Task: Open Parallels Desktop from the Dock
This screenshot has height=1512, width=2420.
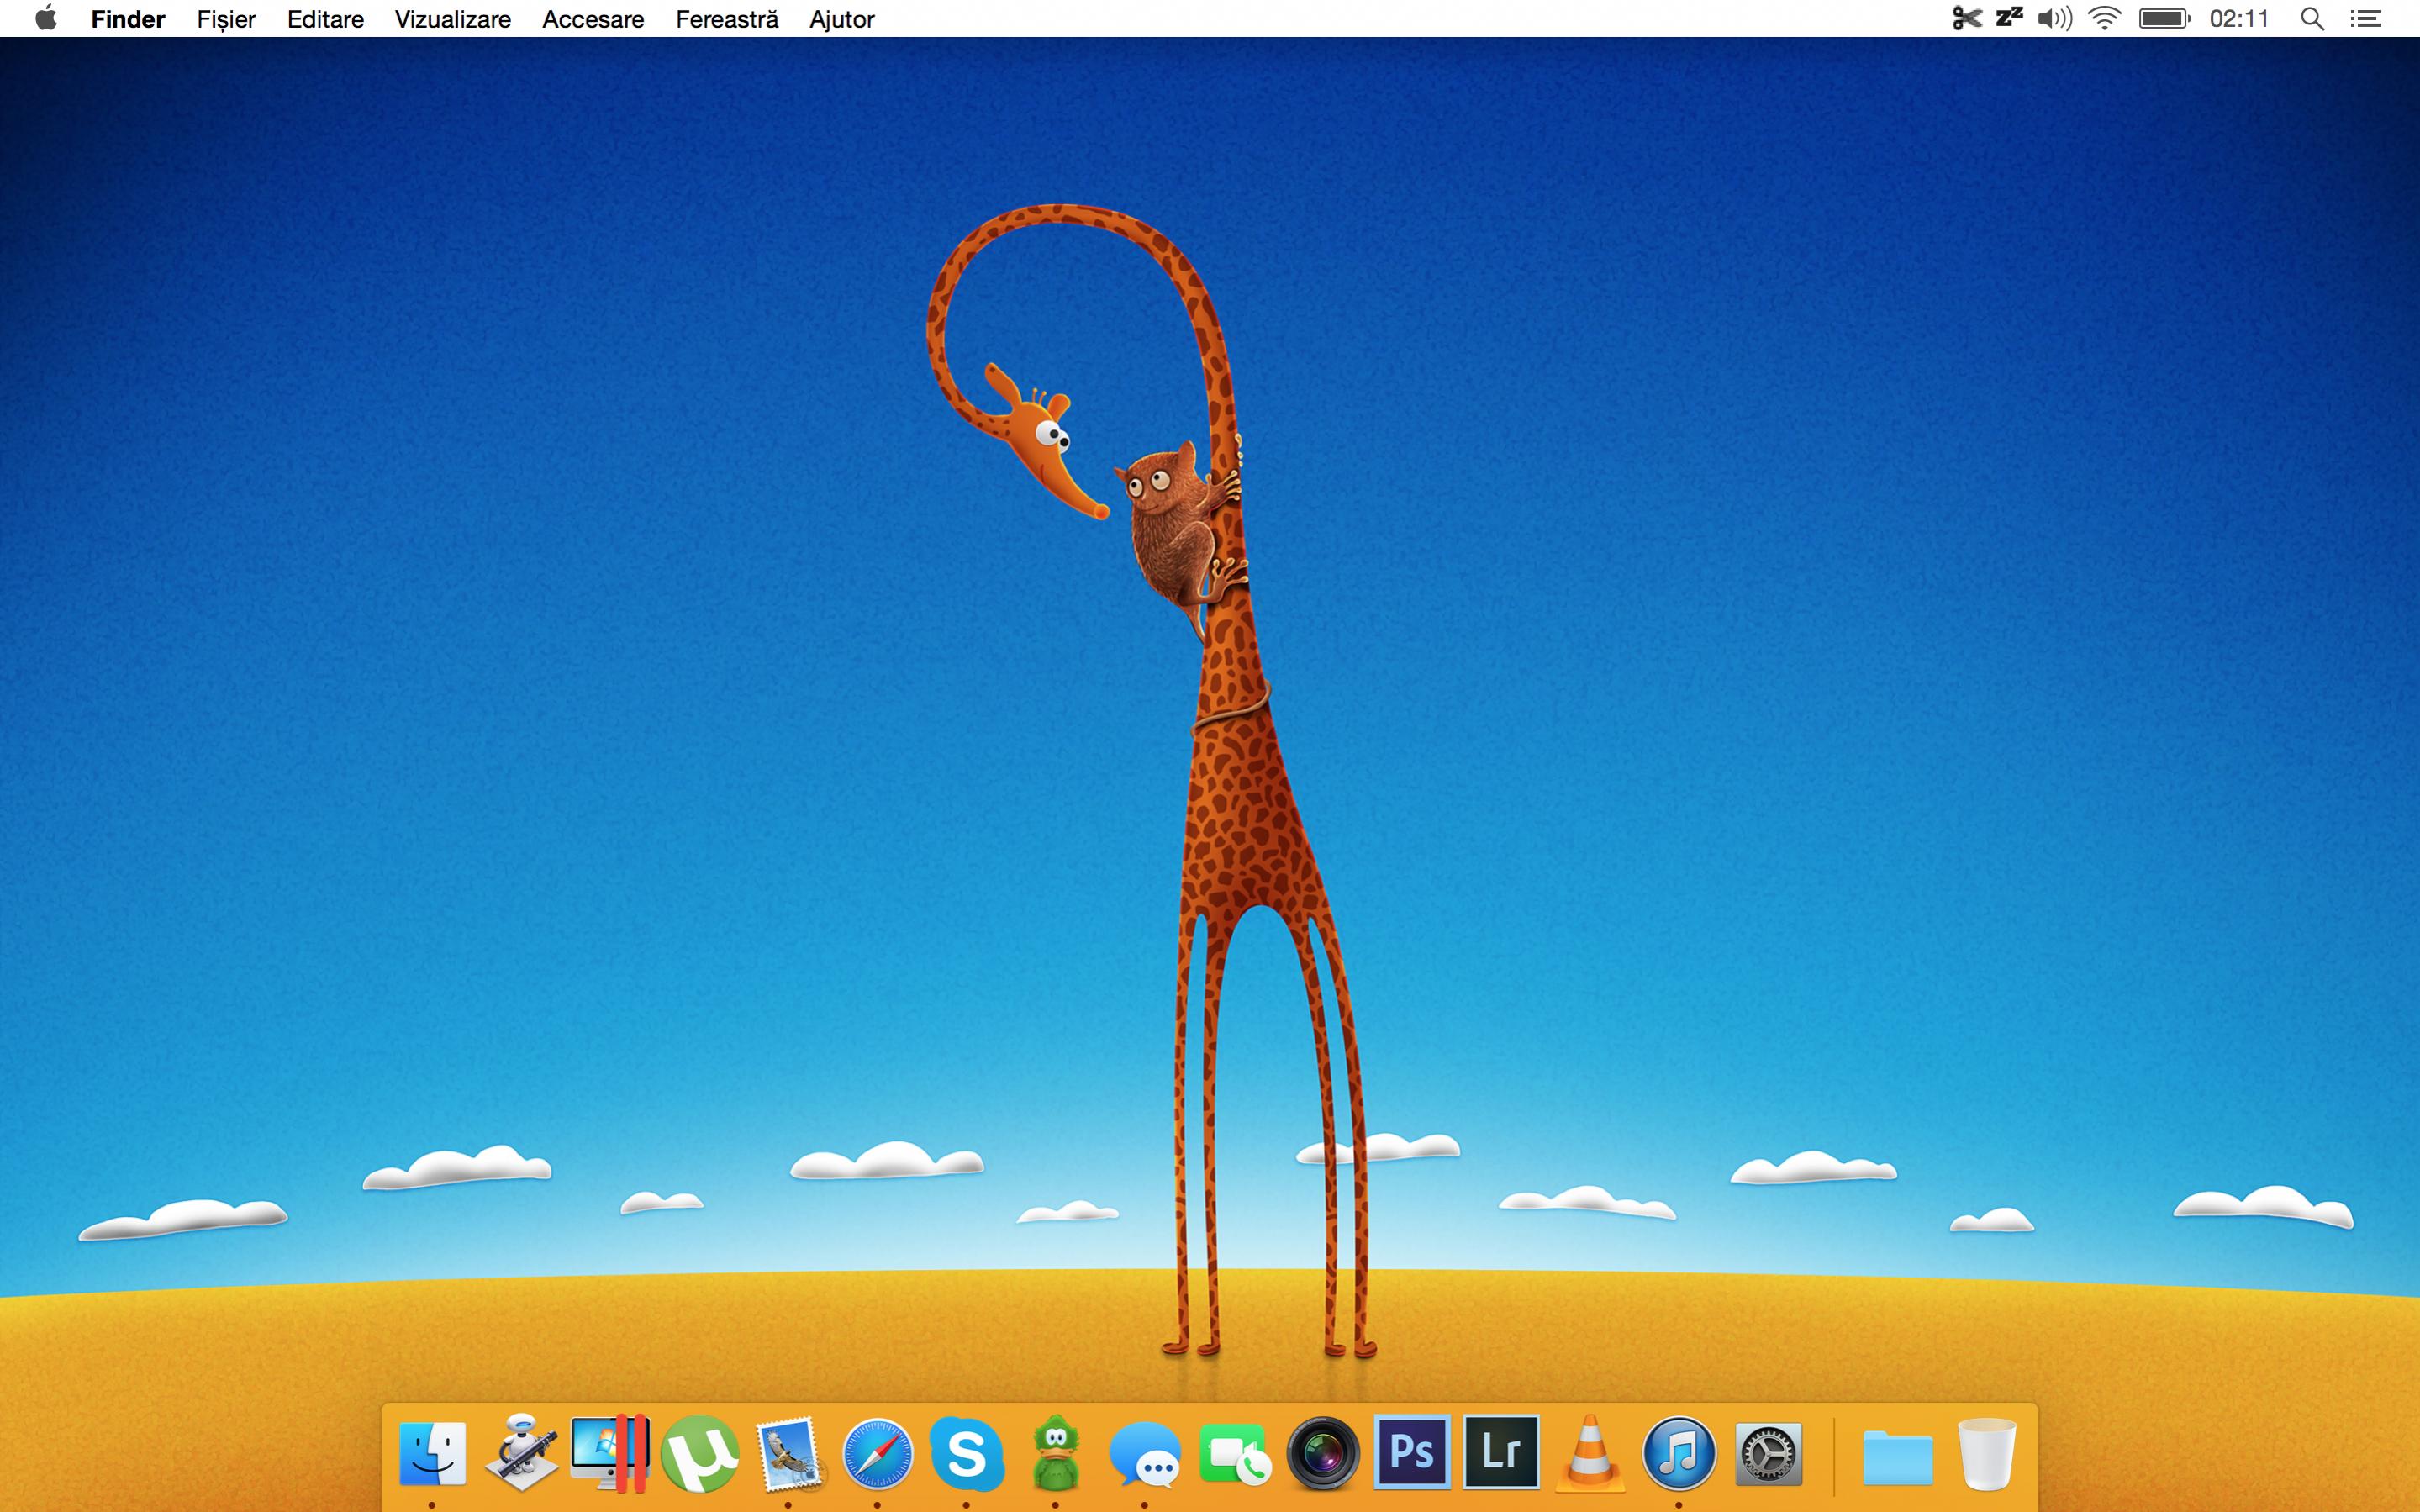Action: (x=610, y=1453)
